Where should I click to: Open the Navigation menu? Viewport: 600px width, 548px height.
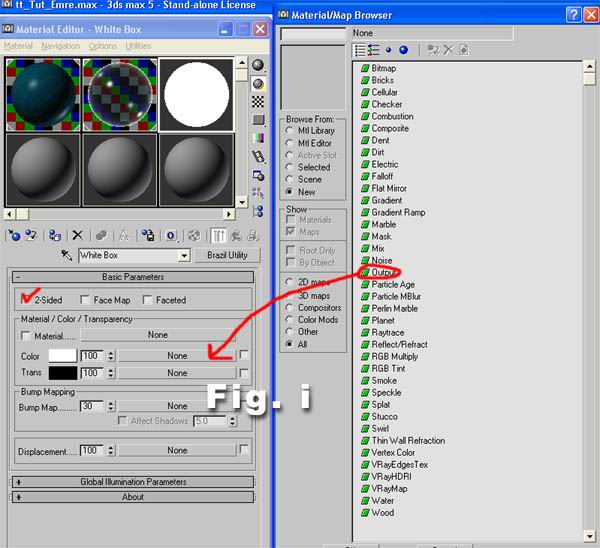point(61,46)
